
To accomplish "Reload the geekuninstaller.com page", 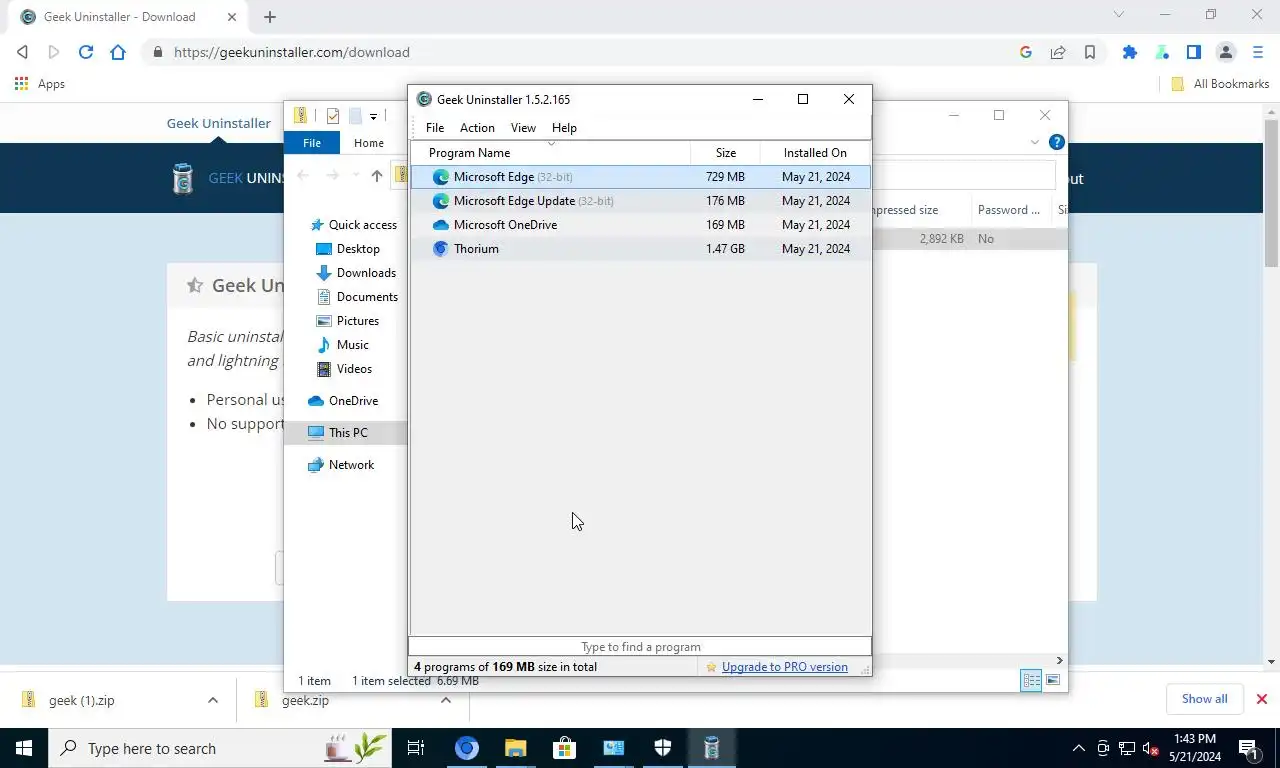I will [x=86, y=52].
